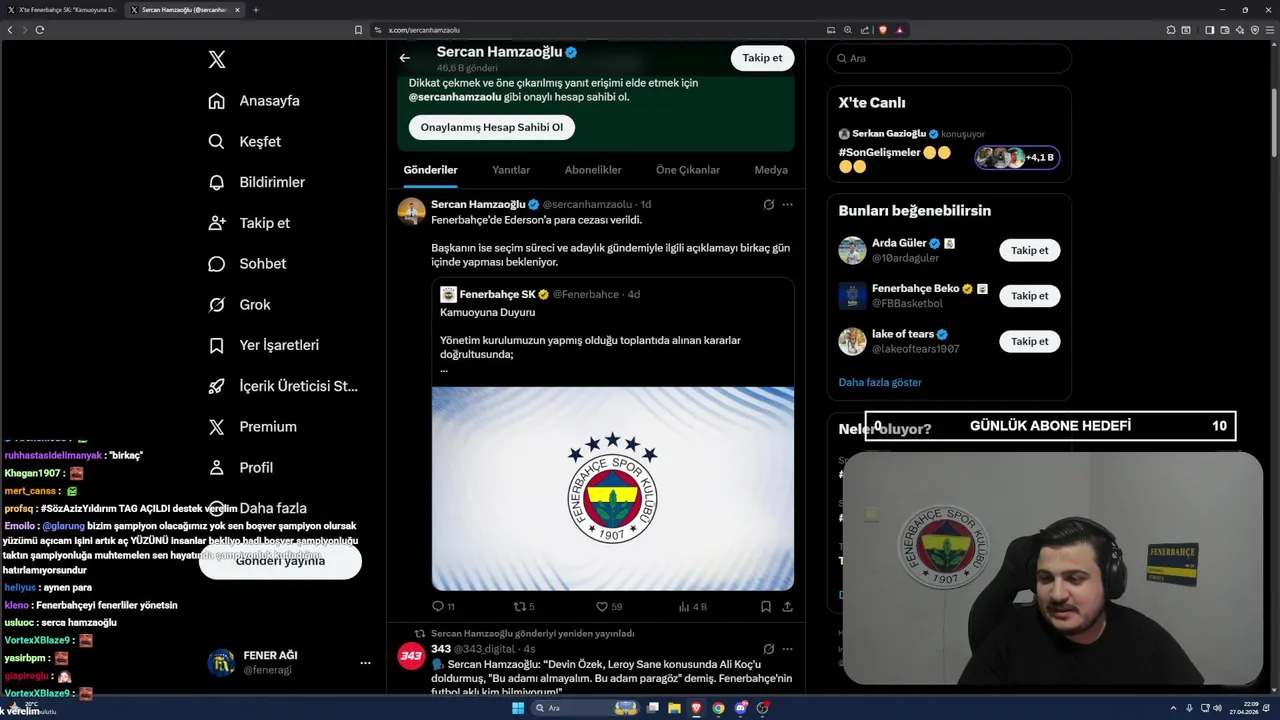View analytics of the Ederson post
The image size is (1280, 720).
coord(693,606)
